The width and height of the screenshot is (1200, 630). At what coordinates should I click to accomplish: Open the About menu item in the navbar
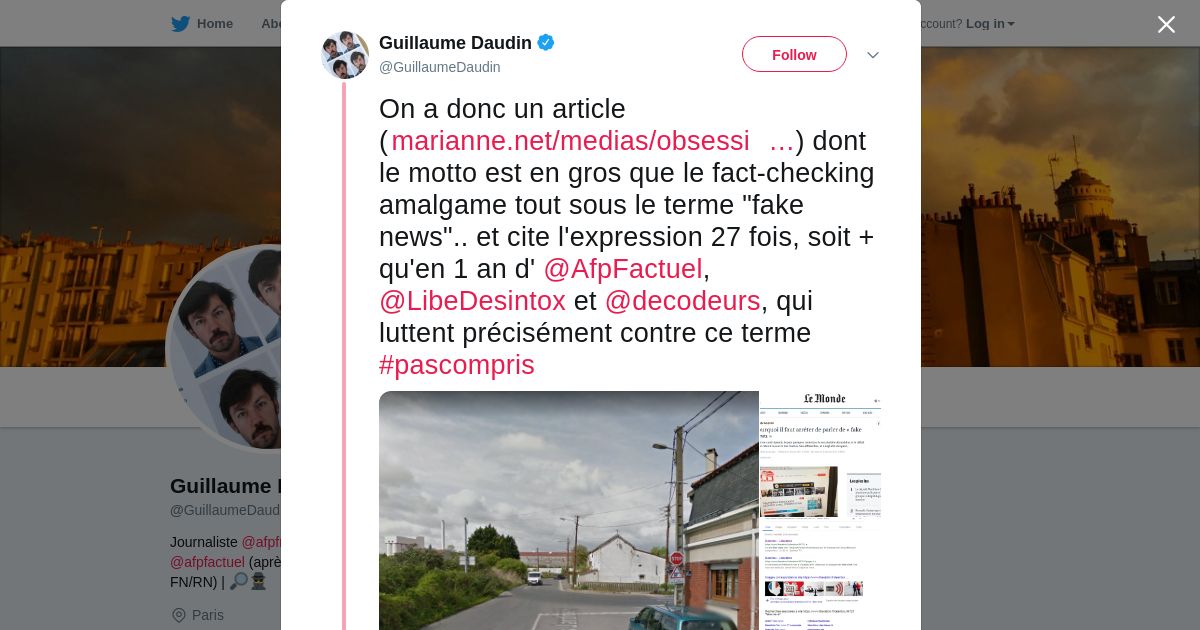click(270, 24)
